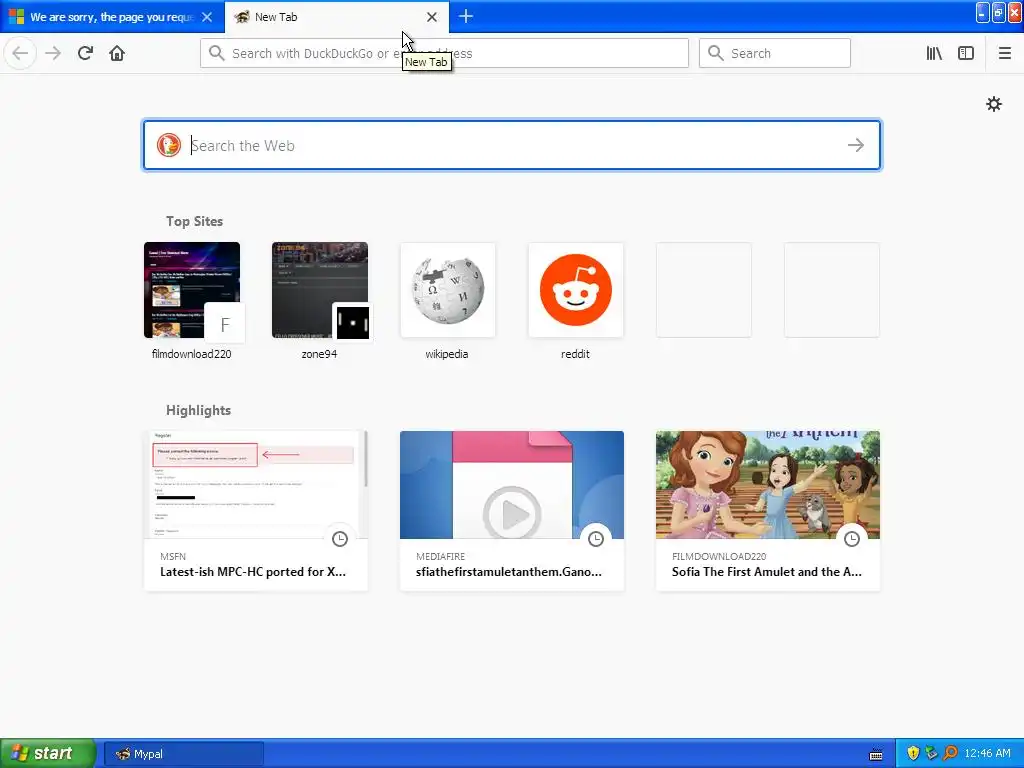Open the Mediafire sfiathefirstamuletanthem highlight
Image resolution: width=1024 pixels, height=768 pixels.
511,511
